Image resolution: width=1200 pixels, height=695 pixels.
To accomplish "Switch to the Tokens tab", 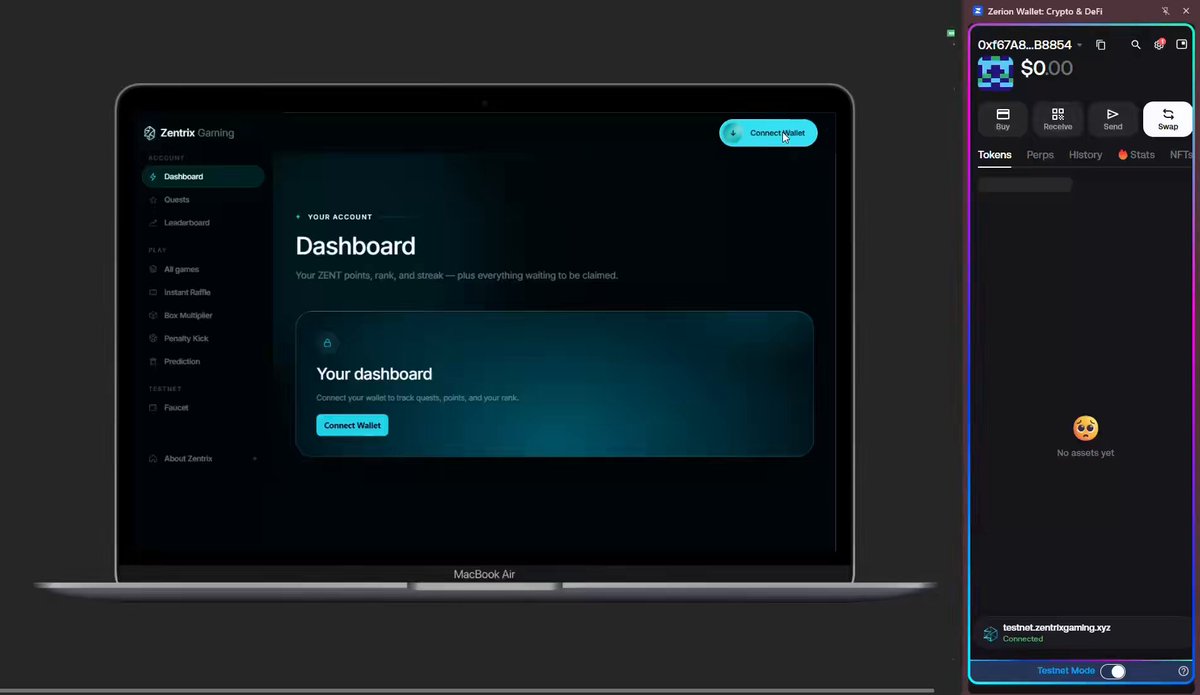I will click(995, 155).
